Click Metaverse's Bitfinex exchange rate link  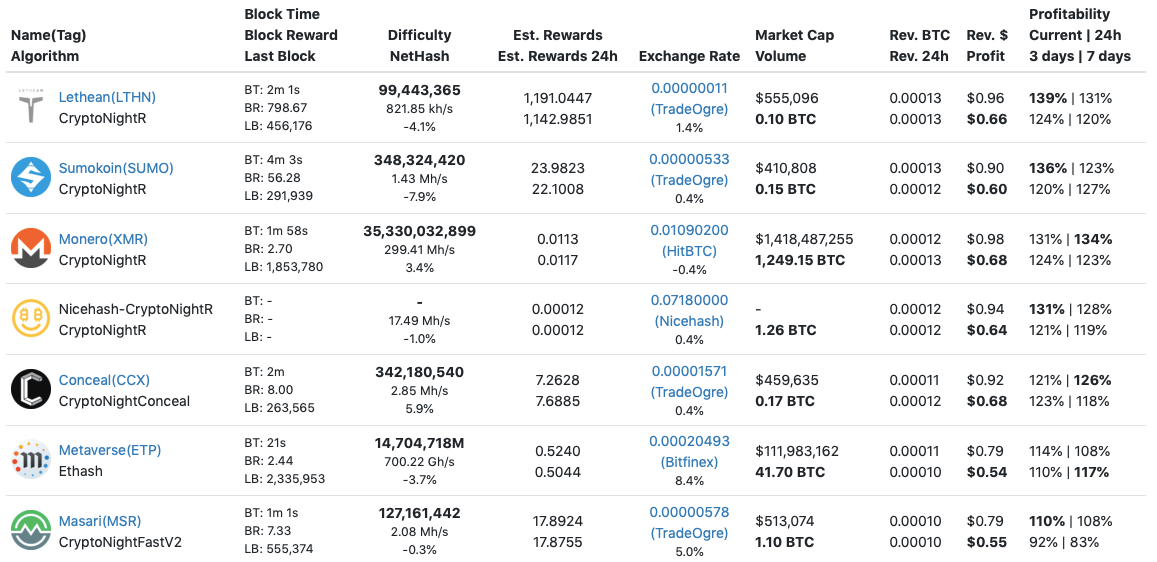689,452
